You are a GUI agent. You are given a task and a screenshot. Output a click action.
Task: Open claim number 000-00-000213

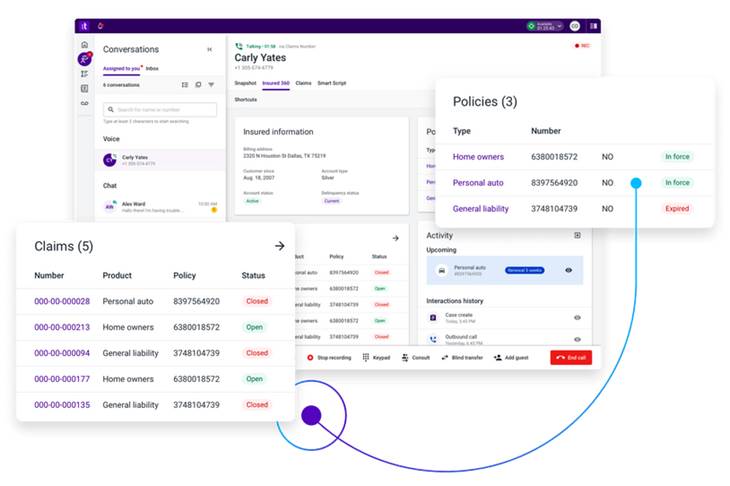[62, 327]
